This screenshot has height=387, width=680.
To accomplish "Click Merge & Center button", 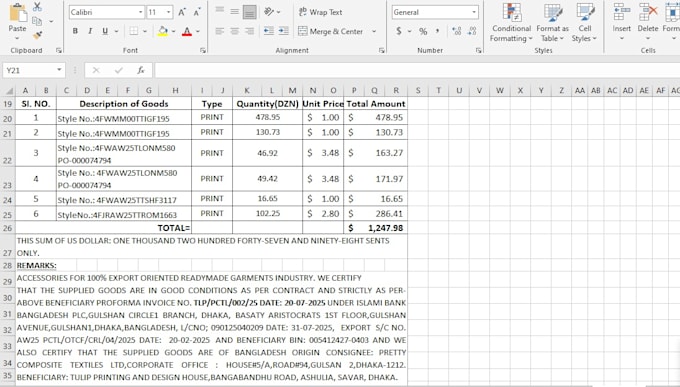I will [330, 31].
